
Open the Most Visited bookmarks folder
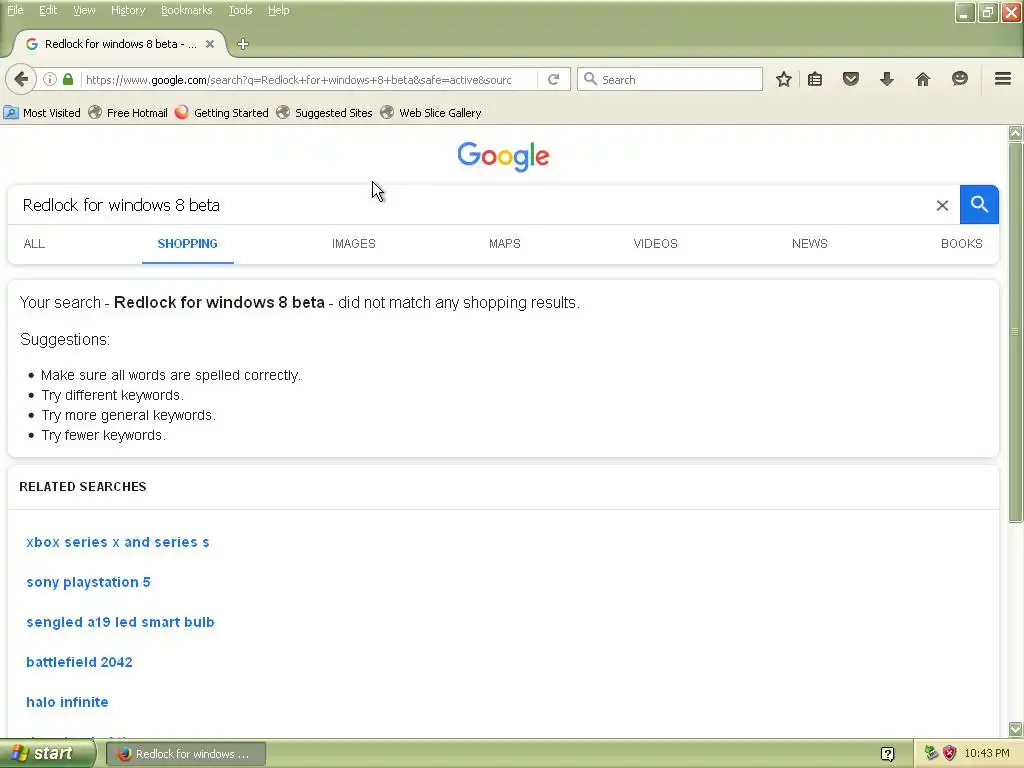pos(42,113)
